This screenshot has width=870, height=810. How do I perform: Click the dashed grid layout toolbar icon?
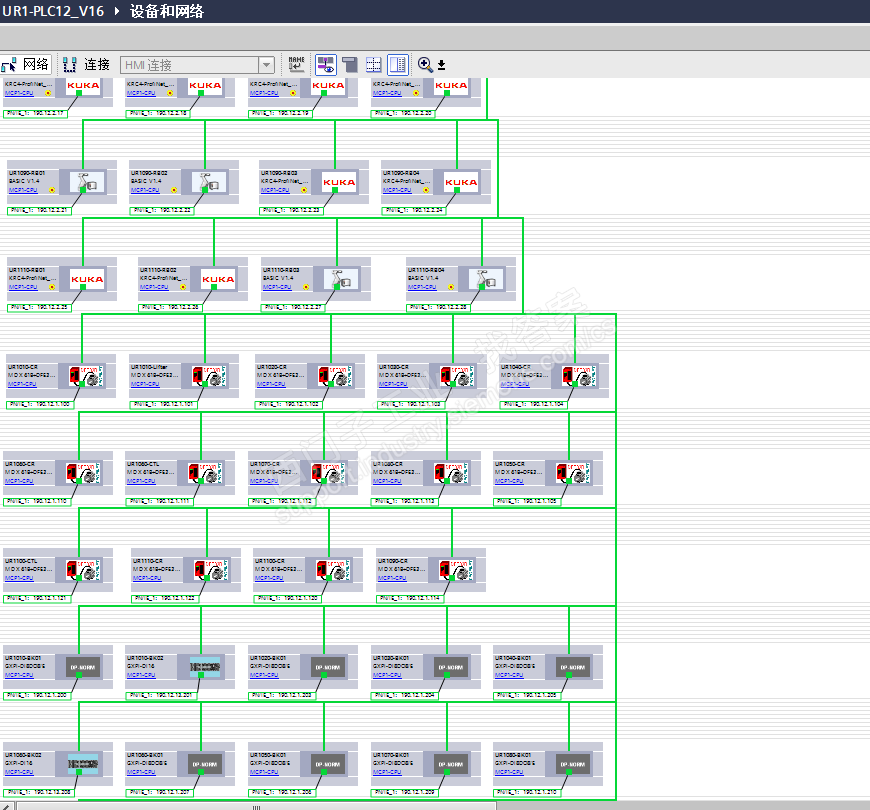(373, 65)
